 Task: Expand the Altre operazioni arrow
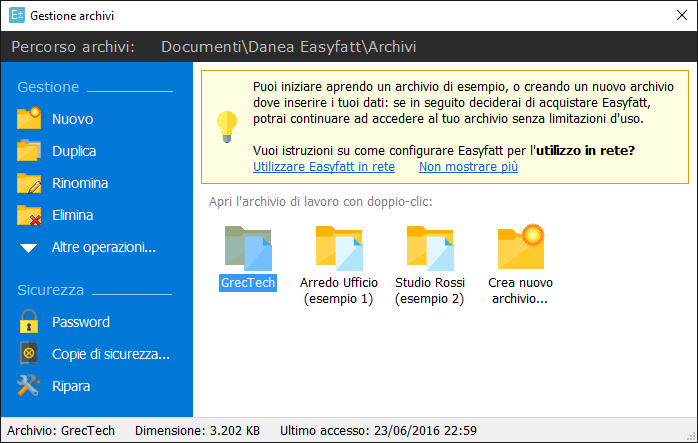click(x=29, y=247)
